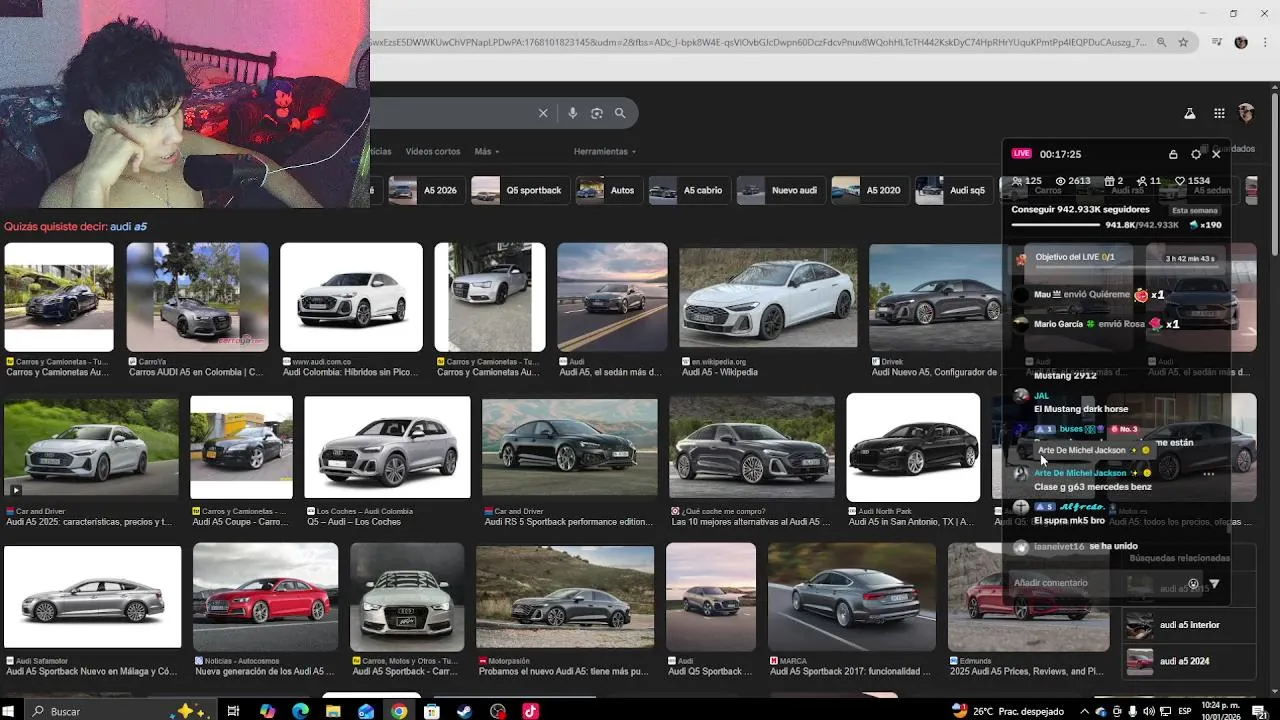This screenshot has height=720, width=1280.
Task: Toggle lock on the LIVE overlay
Action: point(1173,154)
